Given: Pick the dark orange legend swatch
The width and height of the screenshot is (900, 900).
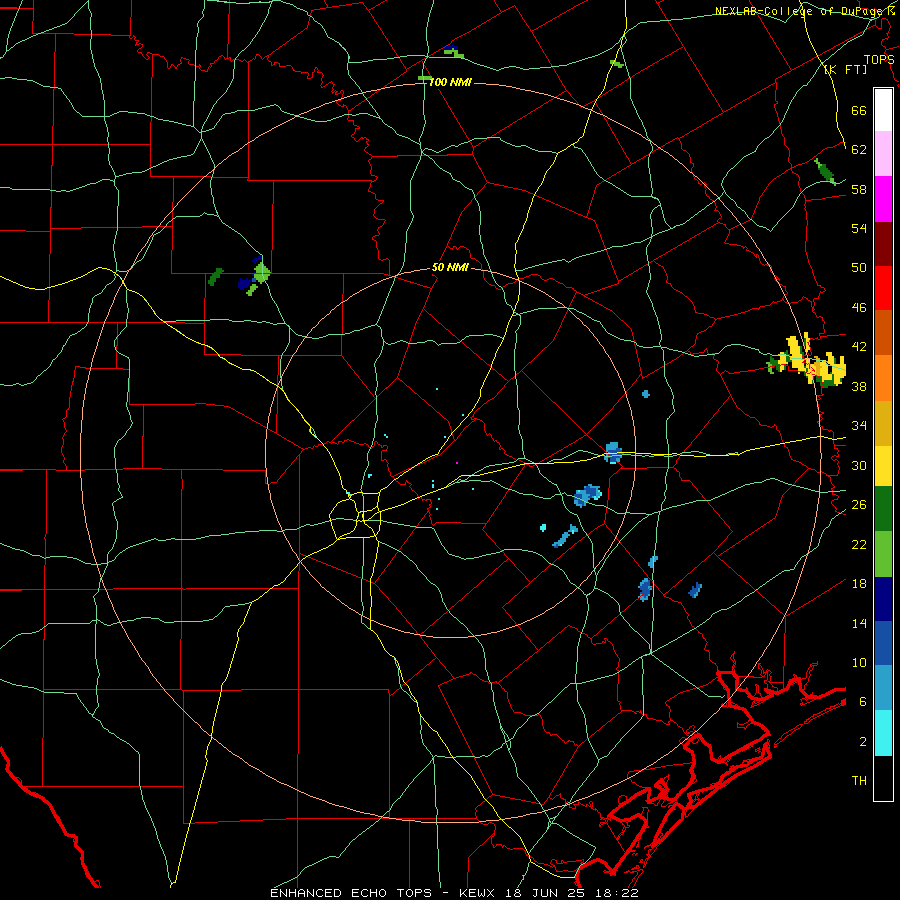Looking at the screenshot, I should point(883,333).
